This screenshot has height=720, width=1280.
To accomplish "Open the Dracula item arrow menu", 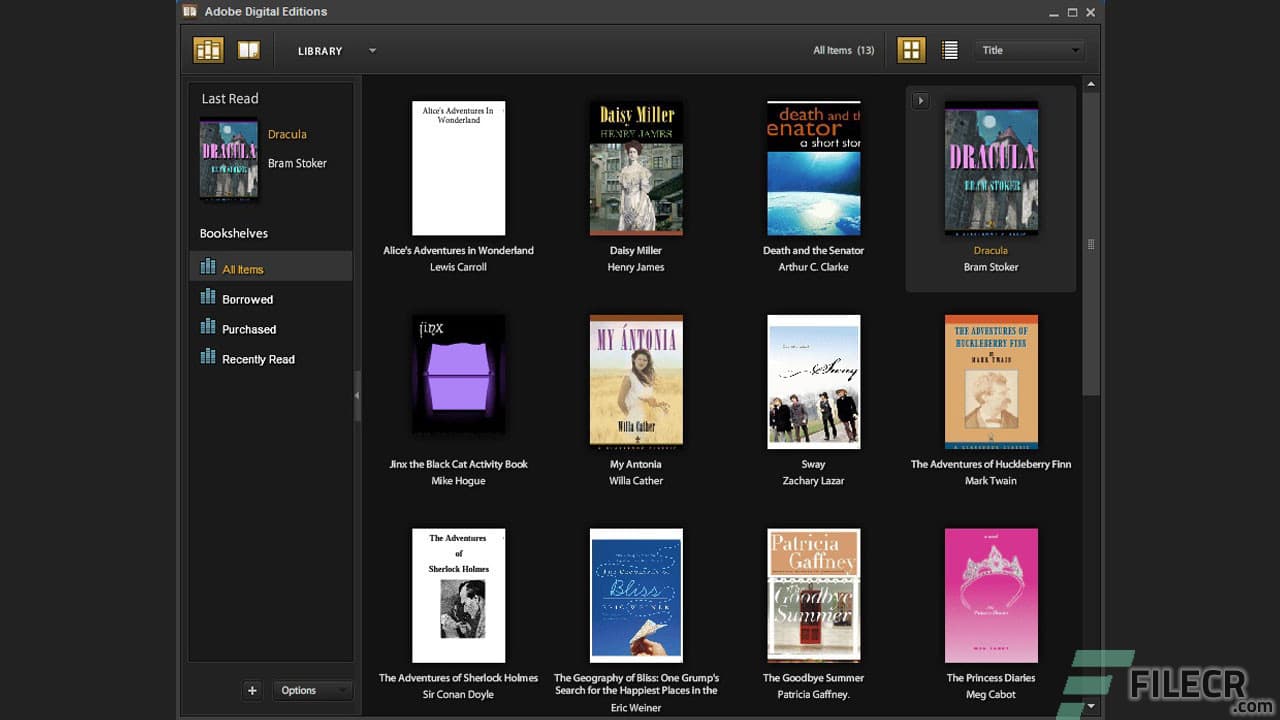I will [x=919, y=100].
